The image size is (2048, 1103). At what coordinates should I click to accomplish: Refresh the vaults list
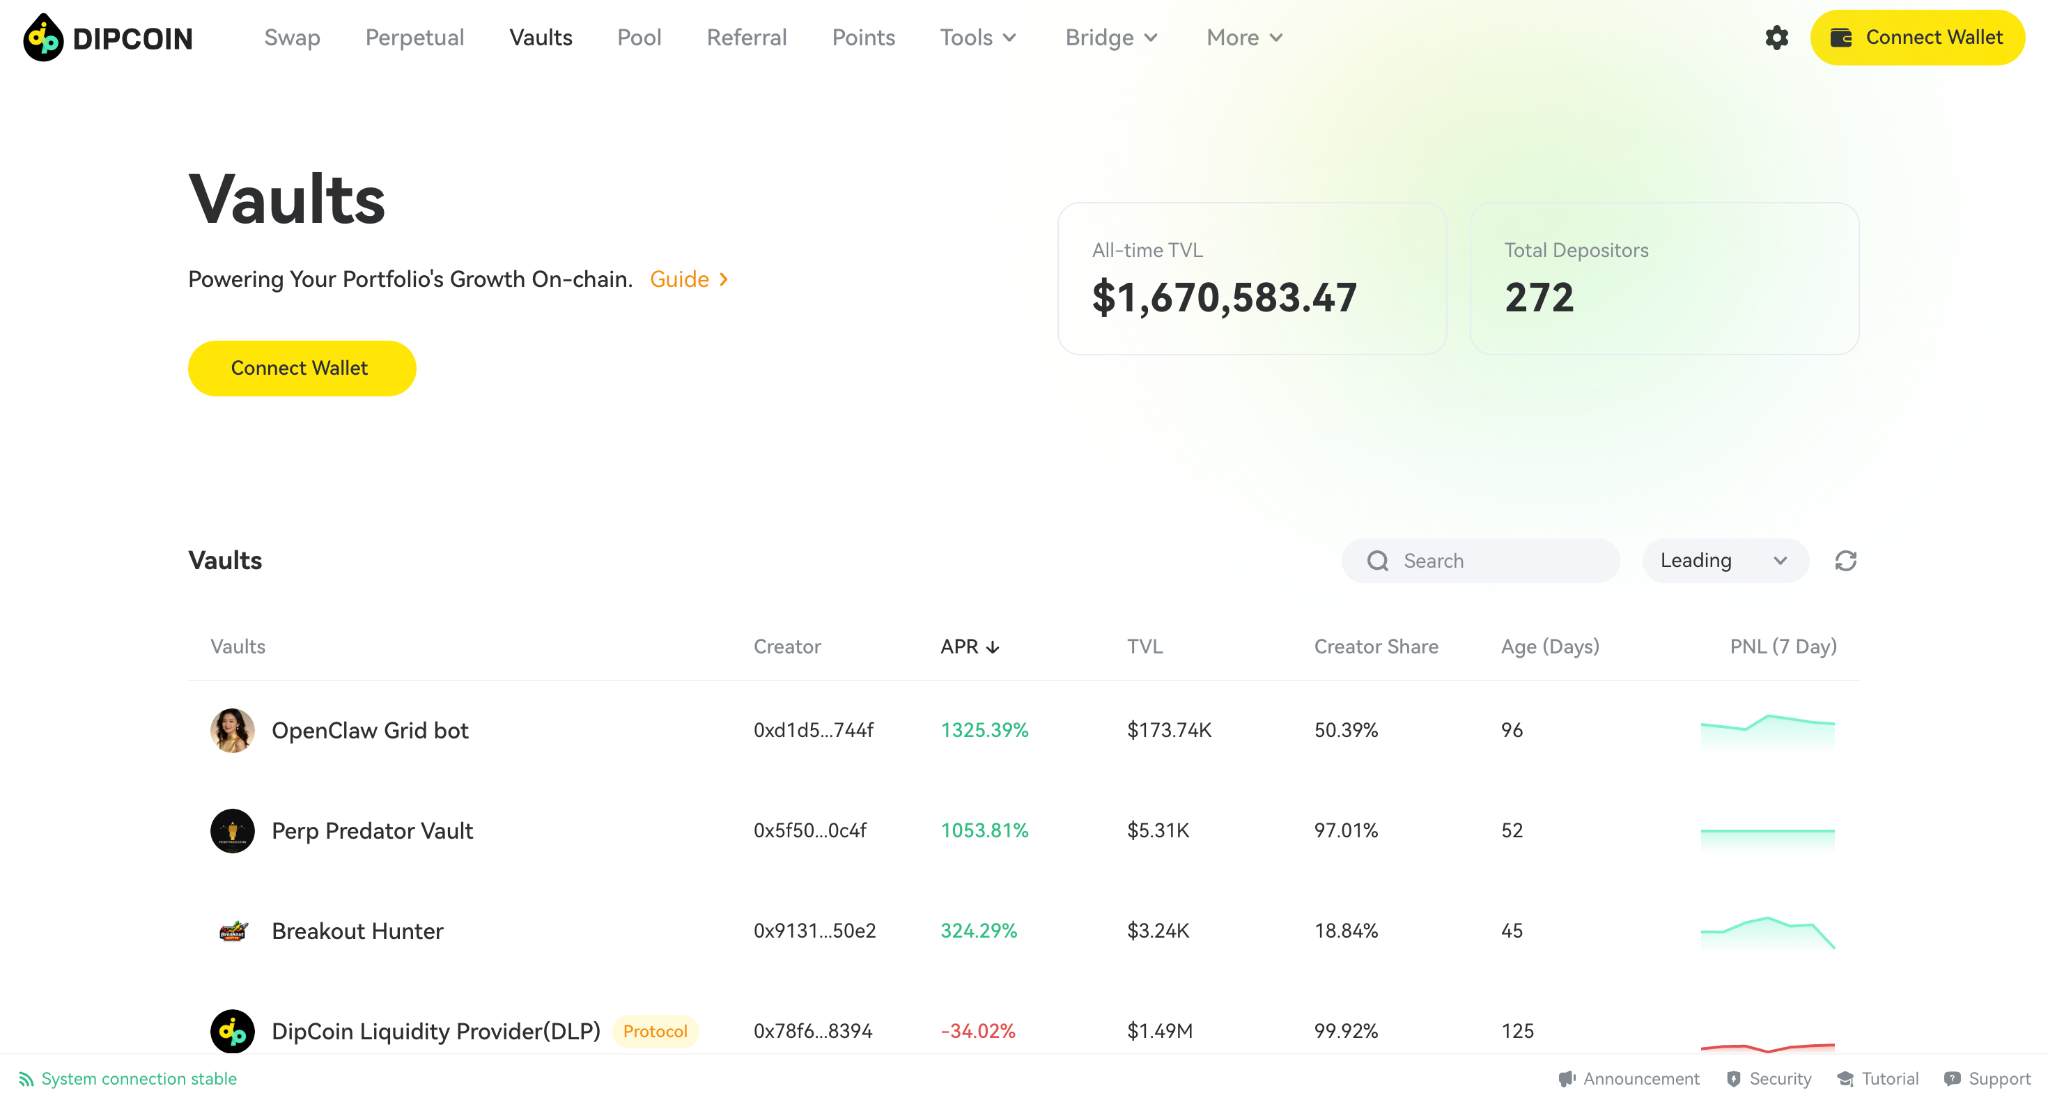tap(1846, 561)
